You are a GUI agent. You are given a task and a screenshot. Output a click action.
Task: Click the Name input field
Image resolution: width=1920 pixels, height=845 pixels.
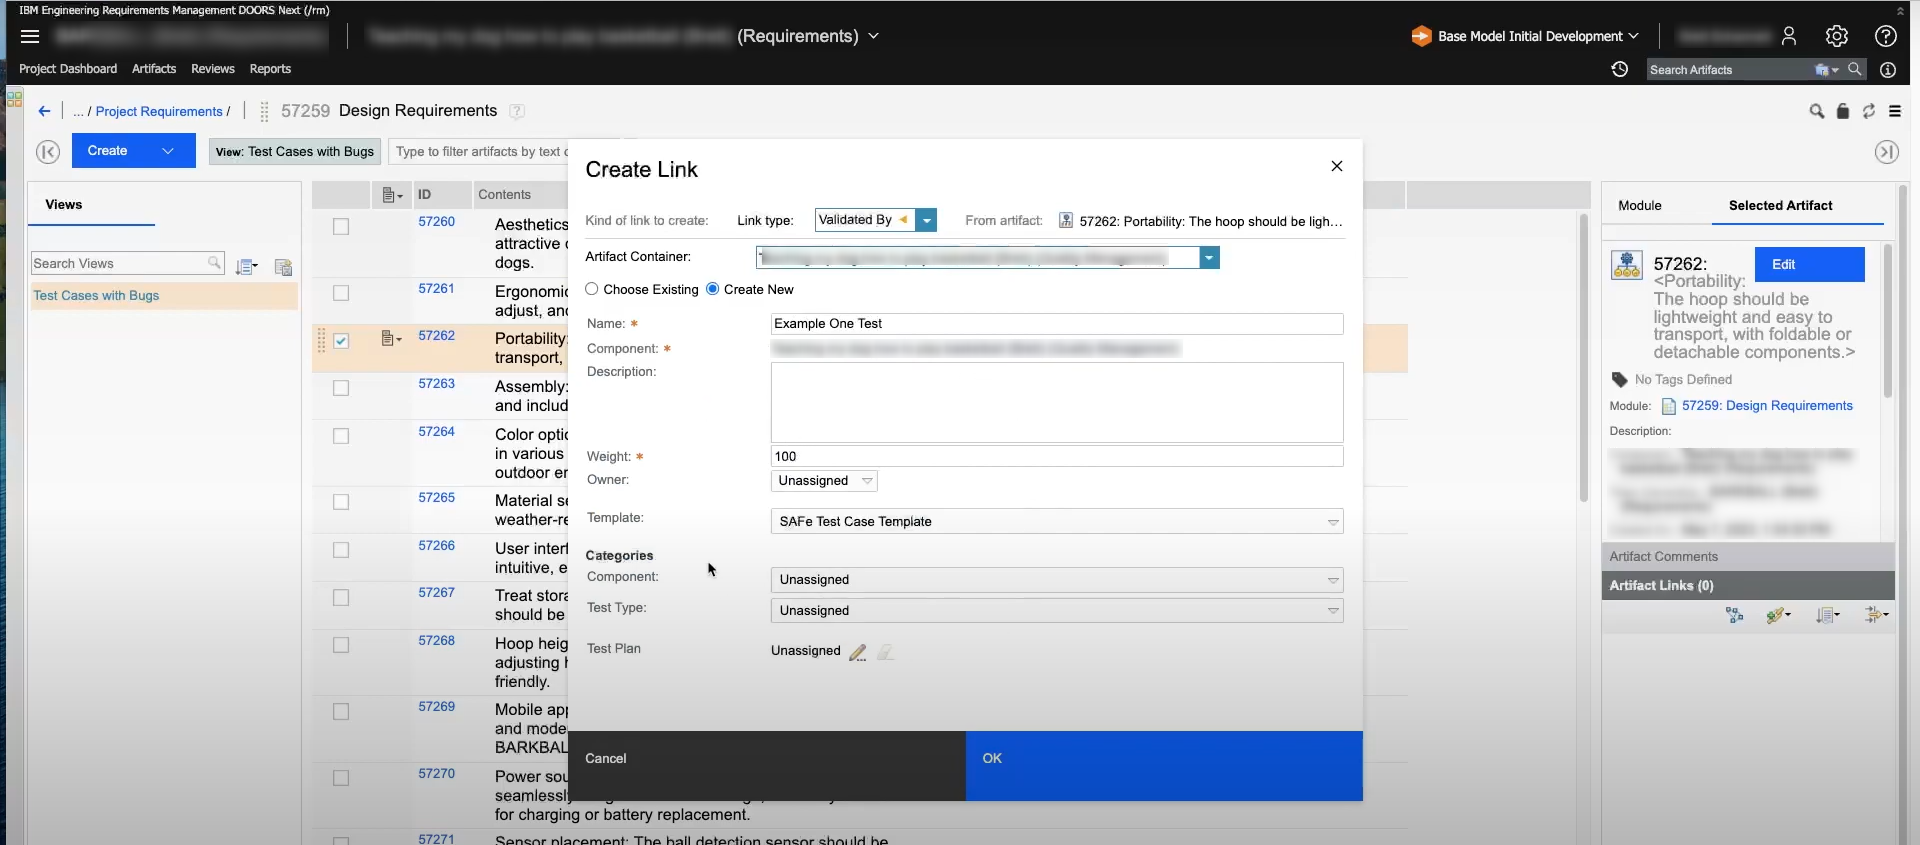pos(1056,324)
